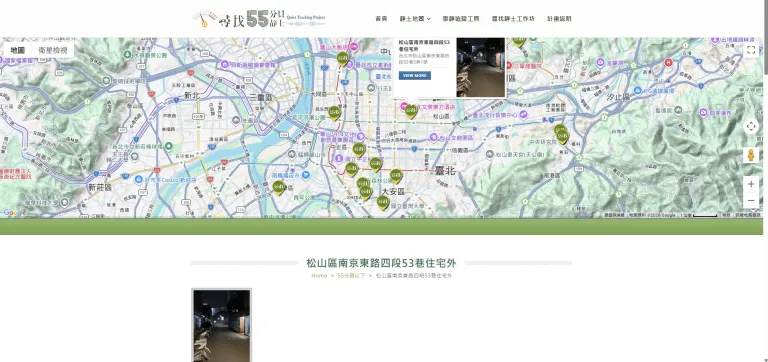Open the night street photo thumbnail below heading
This screenshot has width=768, height=362.
221,325
